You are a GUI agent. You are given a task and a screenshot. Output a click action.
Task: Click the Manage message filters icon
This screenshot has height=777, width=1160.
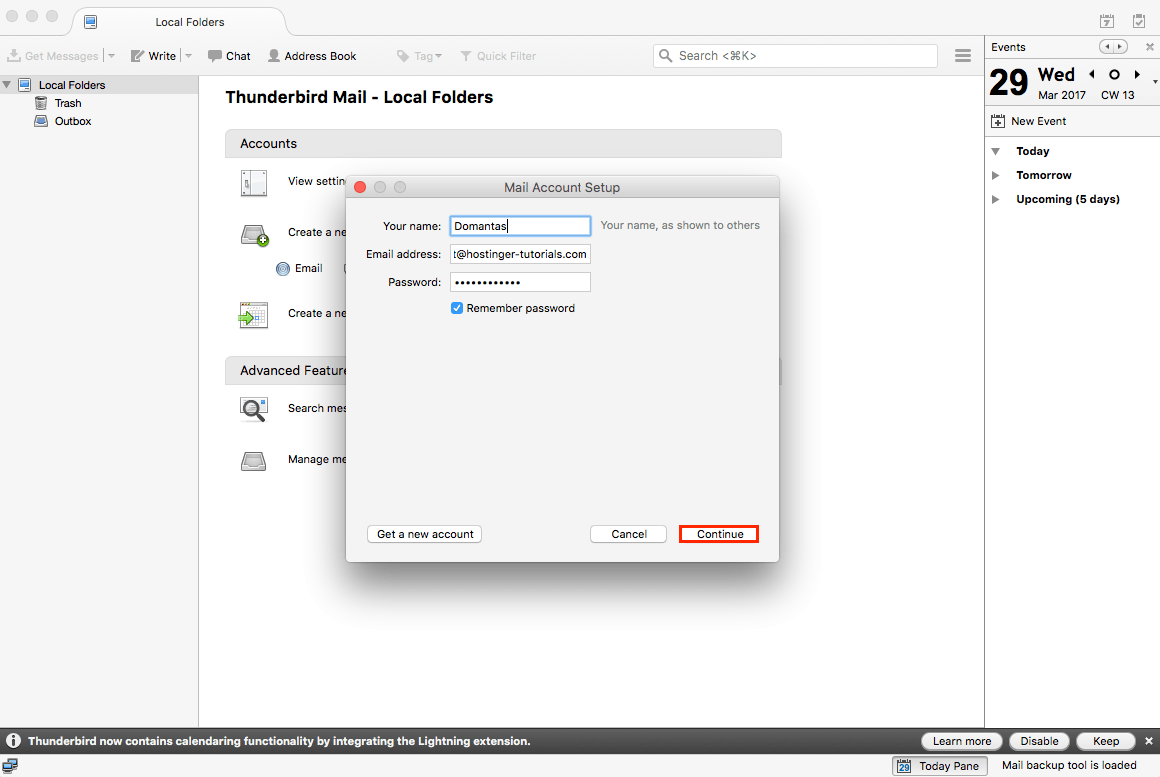[253, 461]
